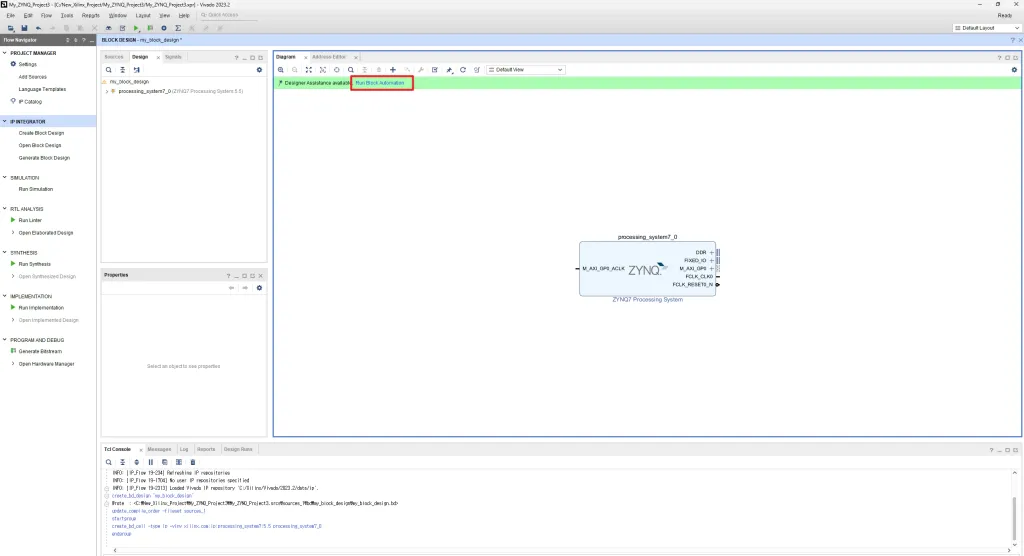Zoom in on the block diagram
Image resolution: width=1024 pixels, height=556 pixels.
click(281, 70)
